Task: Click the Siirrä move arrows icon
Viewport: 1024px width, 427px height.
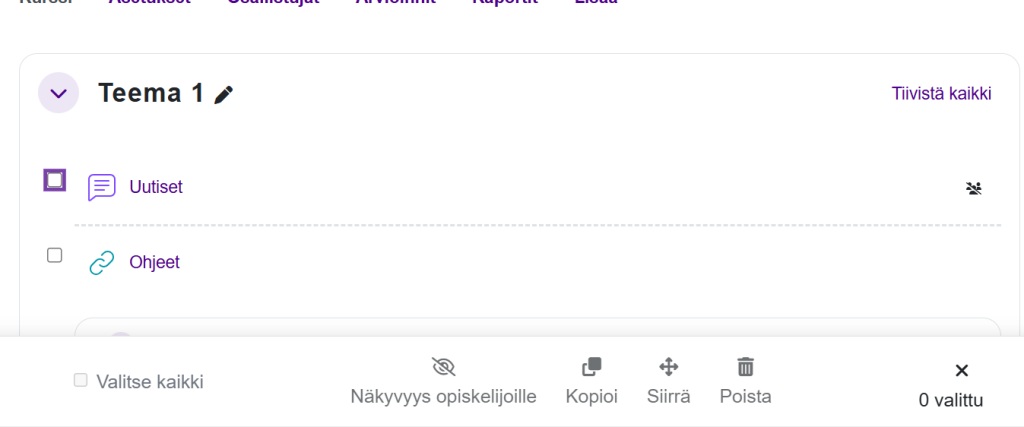Action: (669, 367)
